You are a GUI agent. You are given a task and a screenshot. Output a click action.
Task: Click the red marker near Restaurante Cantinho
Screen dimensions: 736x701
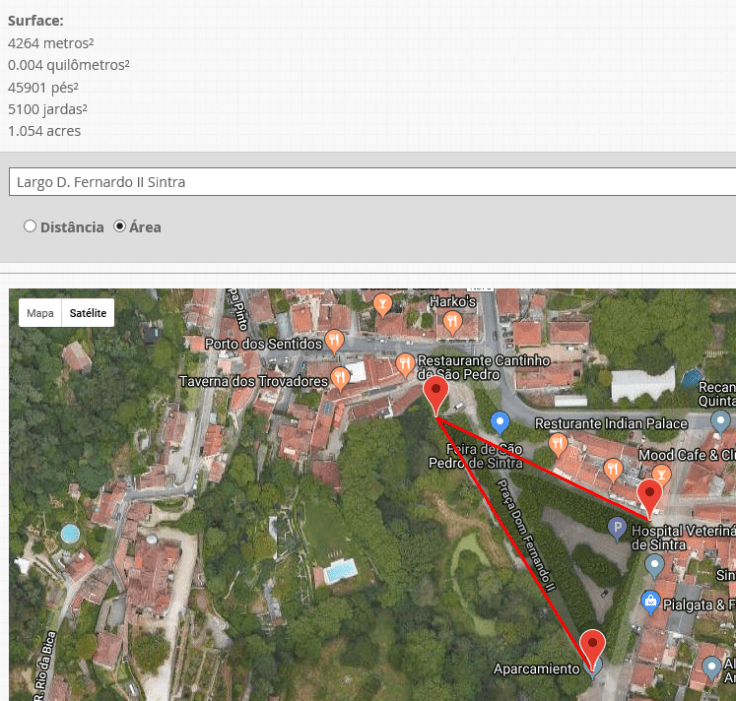pyautogui.click(x=435, y=394)
